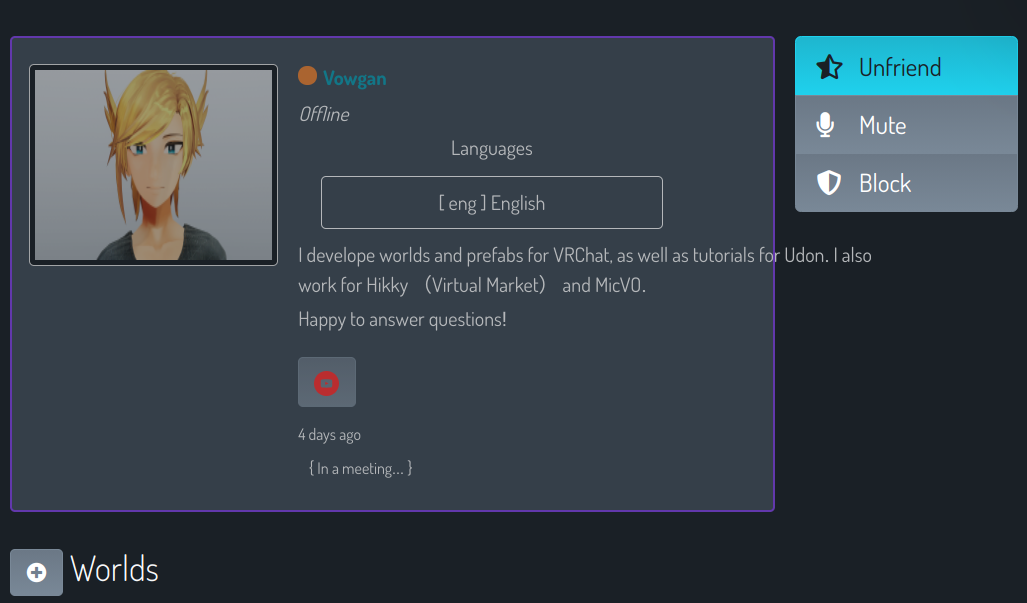Open the red YouTube link icon

[327, 382]
